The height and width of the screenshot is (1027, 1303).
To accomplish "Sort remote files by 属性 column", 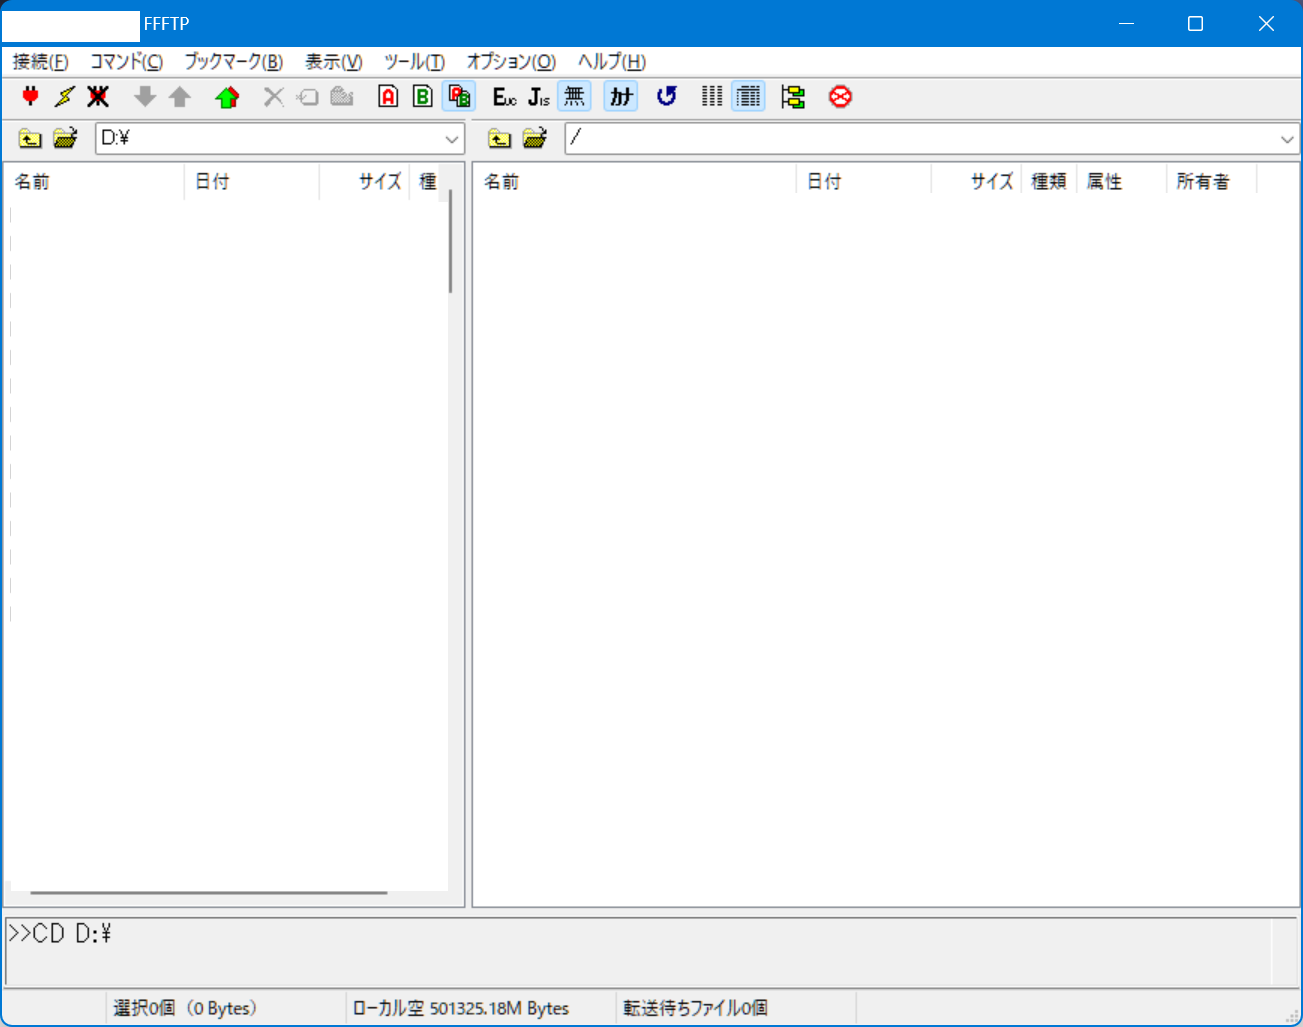I will (x=1121, y=181).
